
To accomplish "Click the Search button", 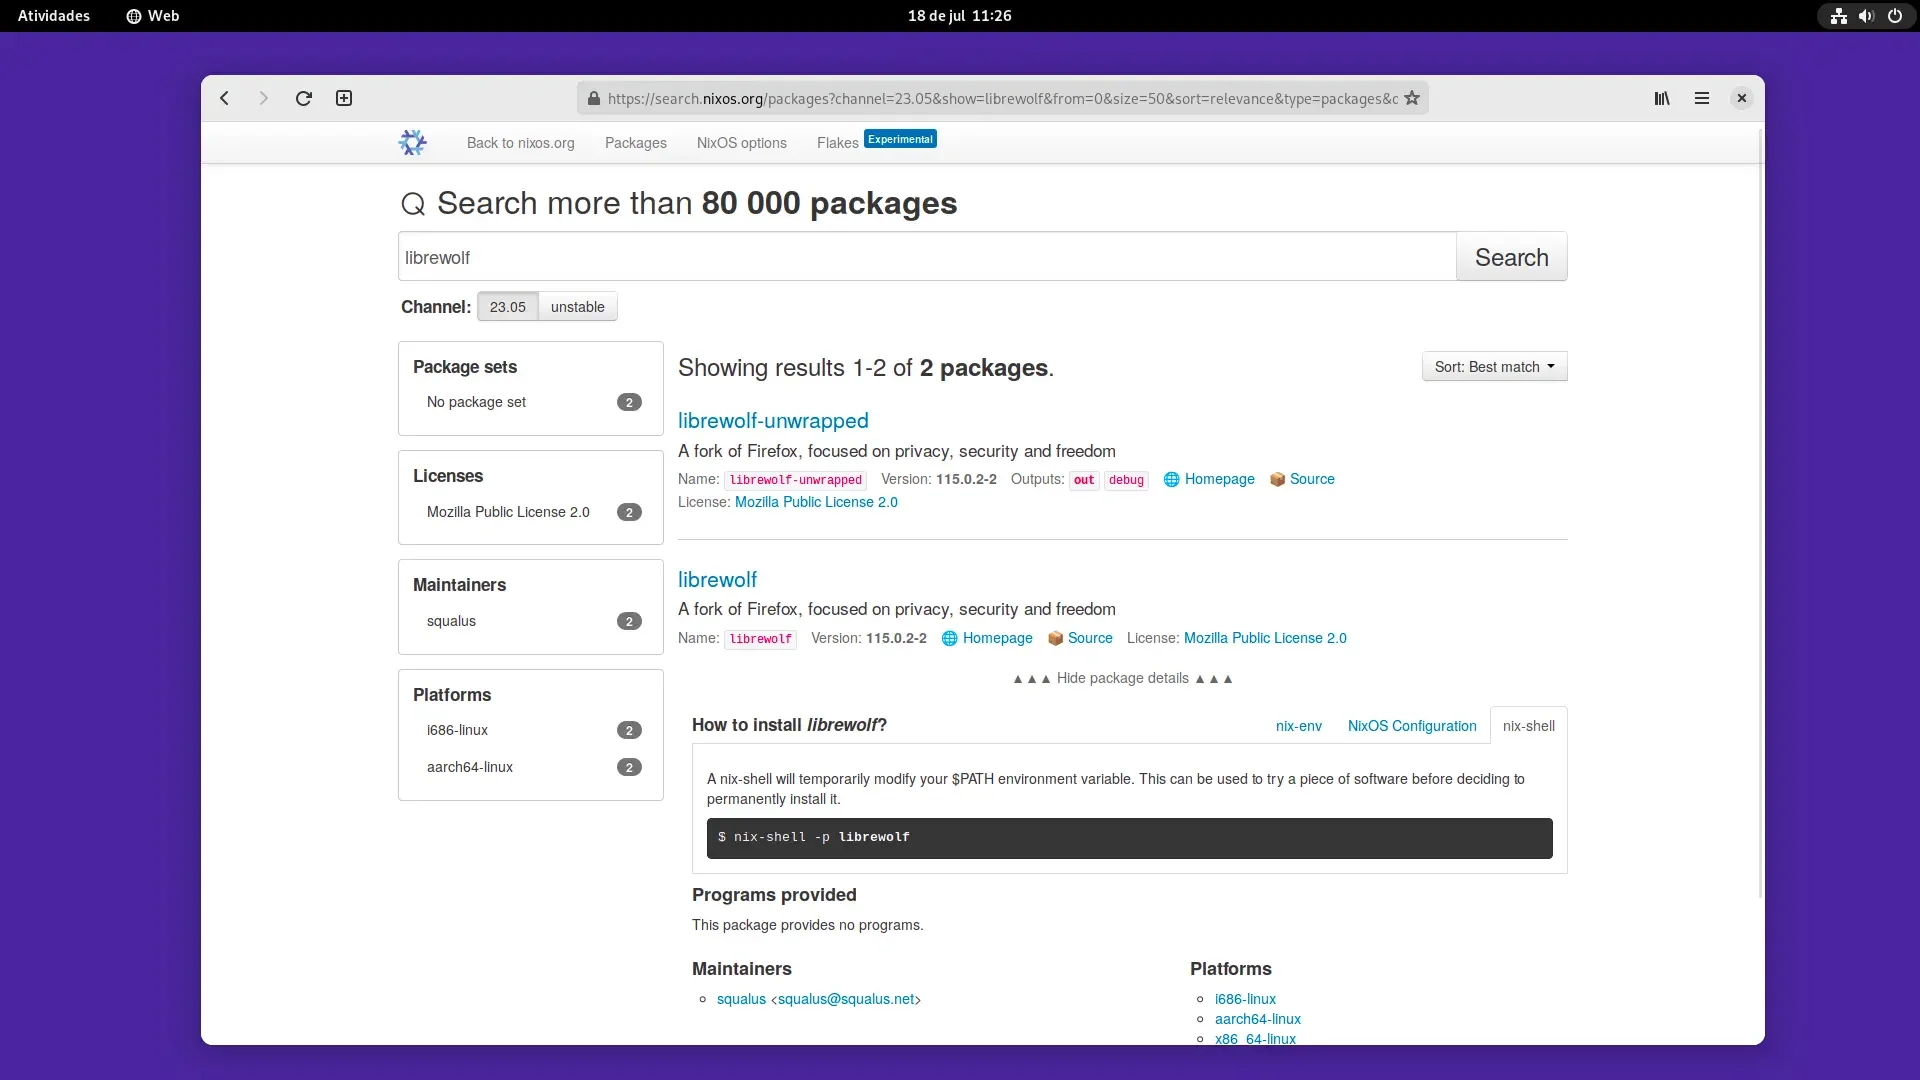I will pyautogui.click(x=1511, y=257).
